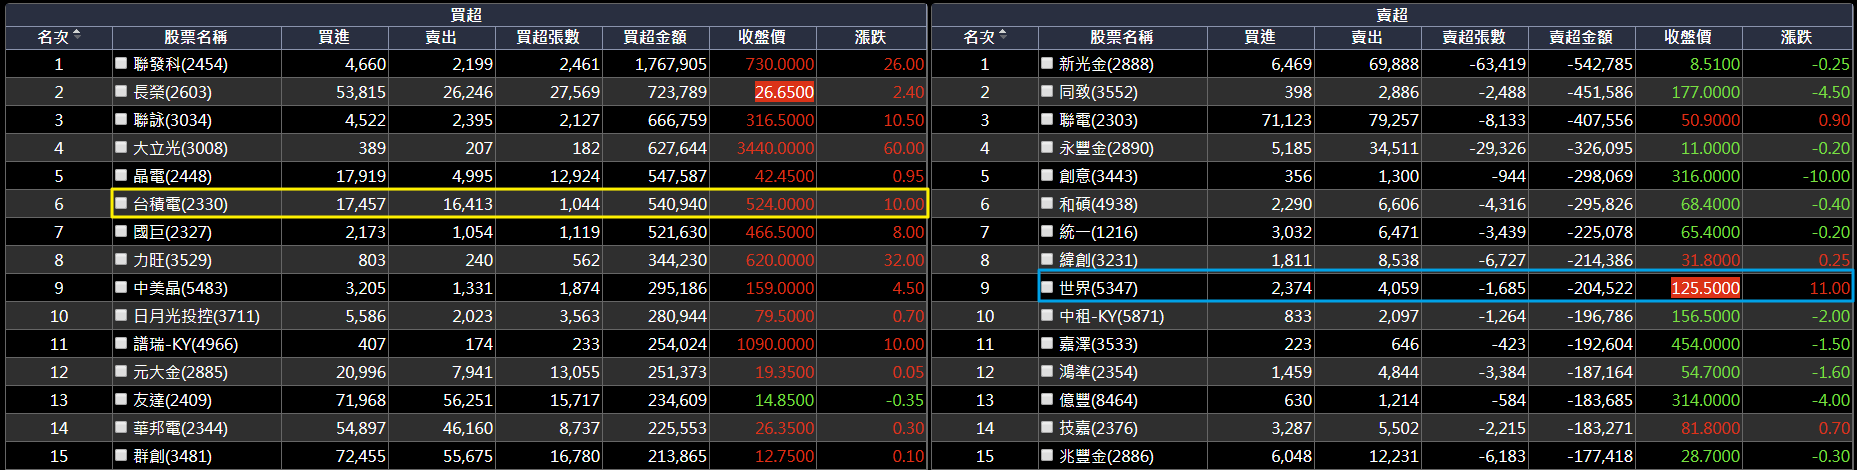The image size is (1857, 470).
Task: Tick the checkbox for 長榮(2603)
Action: coord(121,91)
